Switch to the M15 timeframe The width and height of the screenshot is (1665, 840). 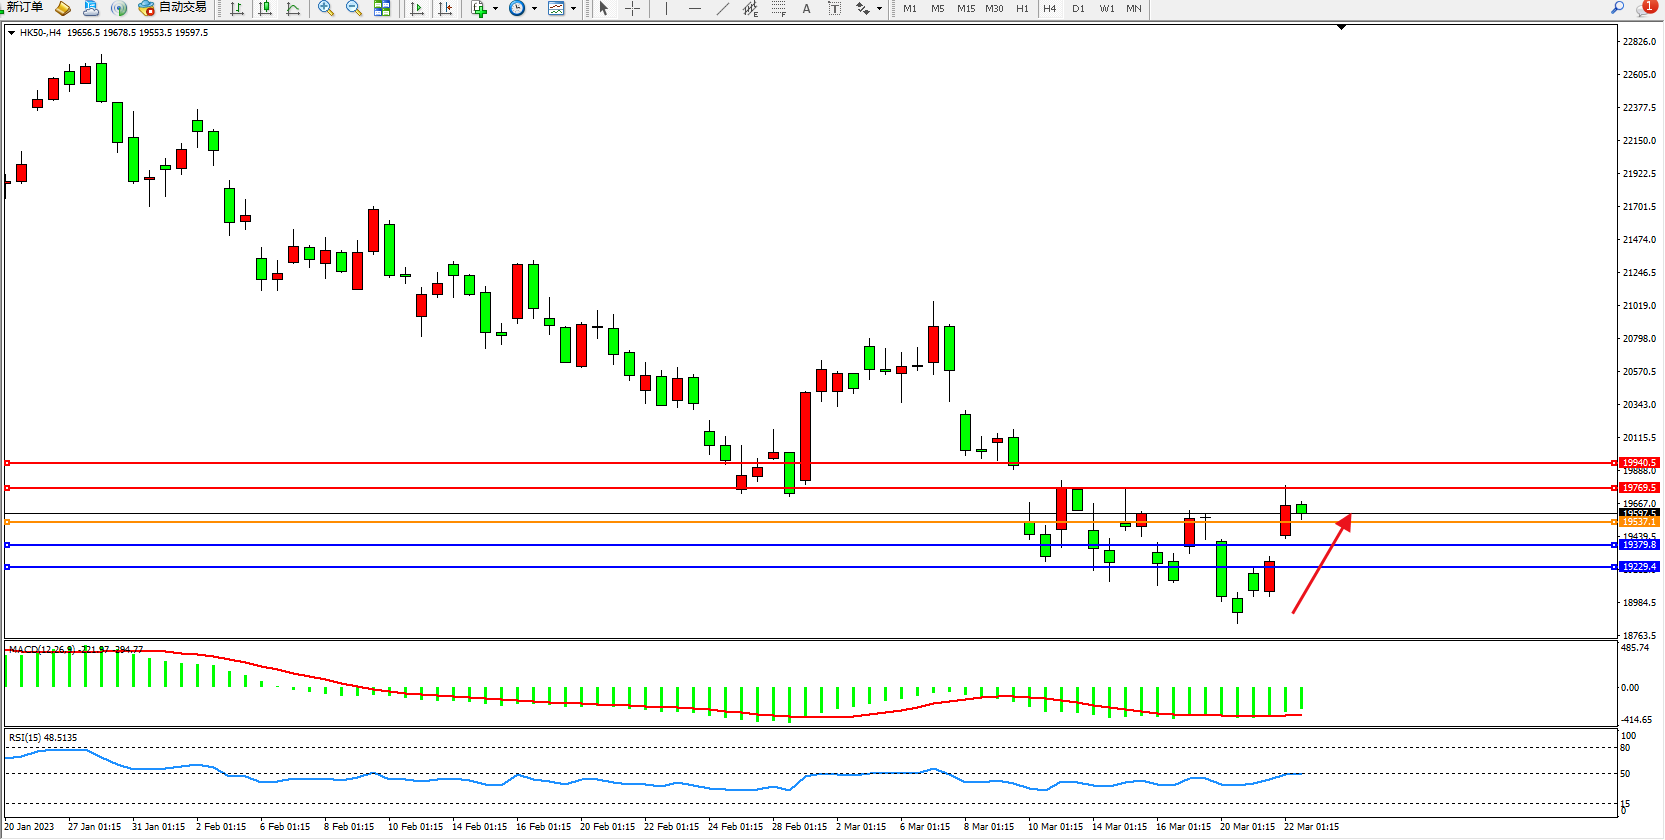point(965,8)
